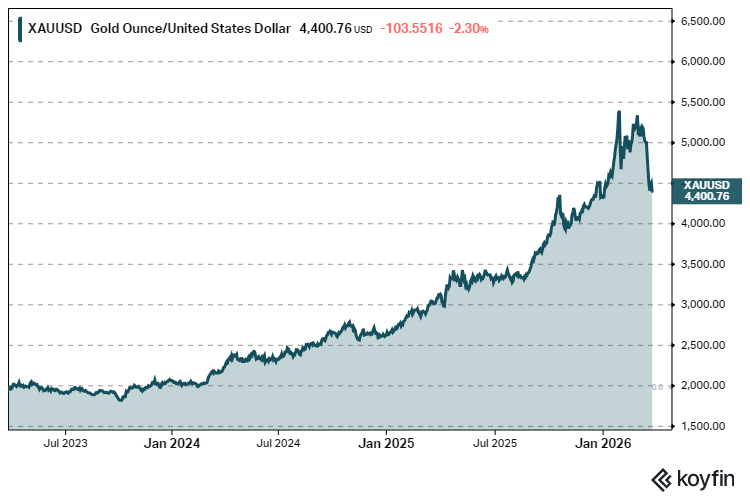Click the Jan 2025 date axis label
This screenshot has width=750, height=500.
[387, 441]
